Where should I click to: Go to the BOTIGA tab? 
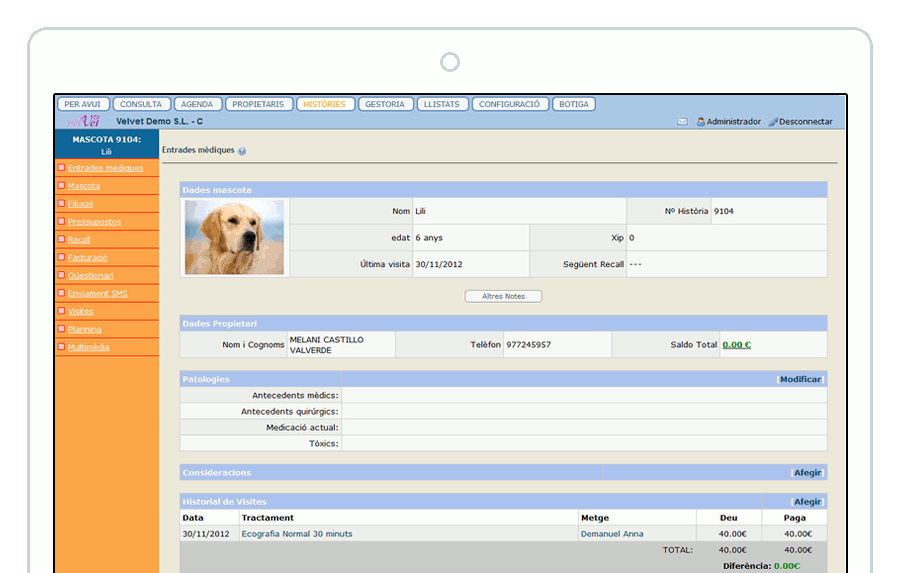coord(574,104)
